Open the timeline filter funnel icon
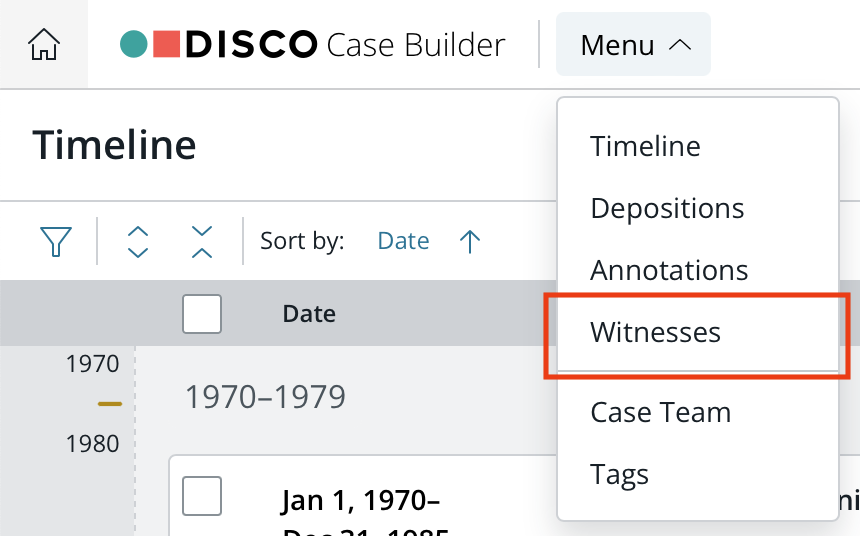 (x=56, y=241)
